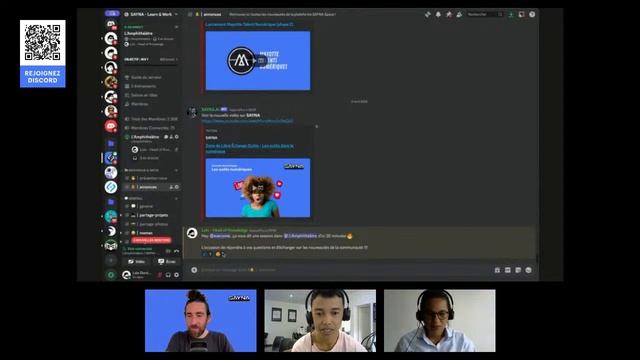Open the emoji picker in message bar

[529, 270]
